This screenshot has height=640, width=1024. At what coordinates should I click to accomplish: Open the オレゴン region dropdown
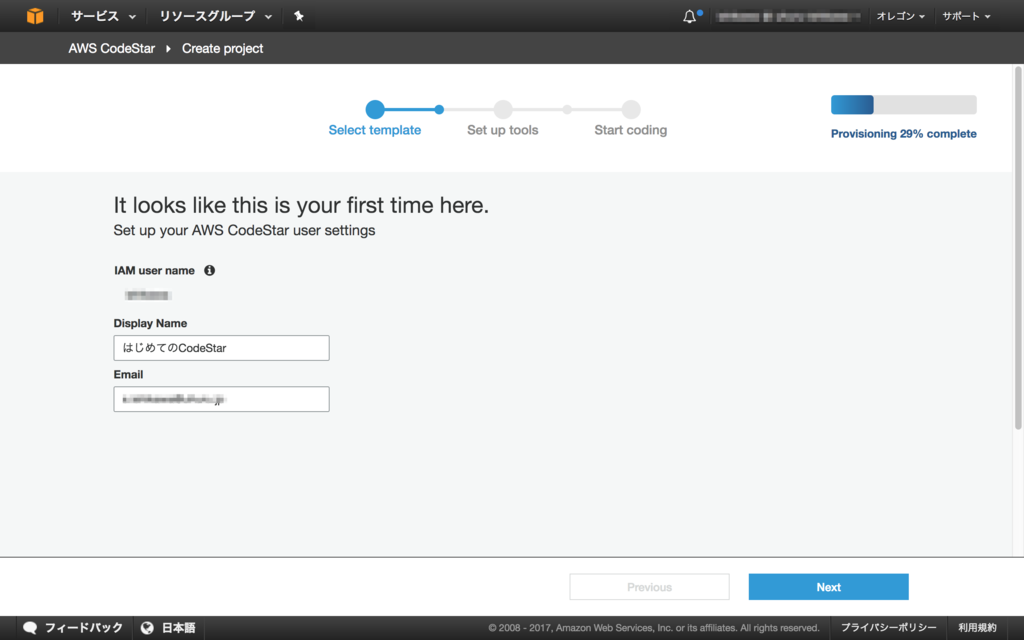[x=900, y=16]
